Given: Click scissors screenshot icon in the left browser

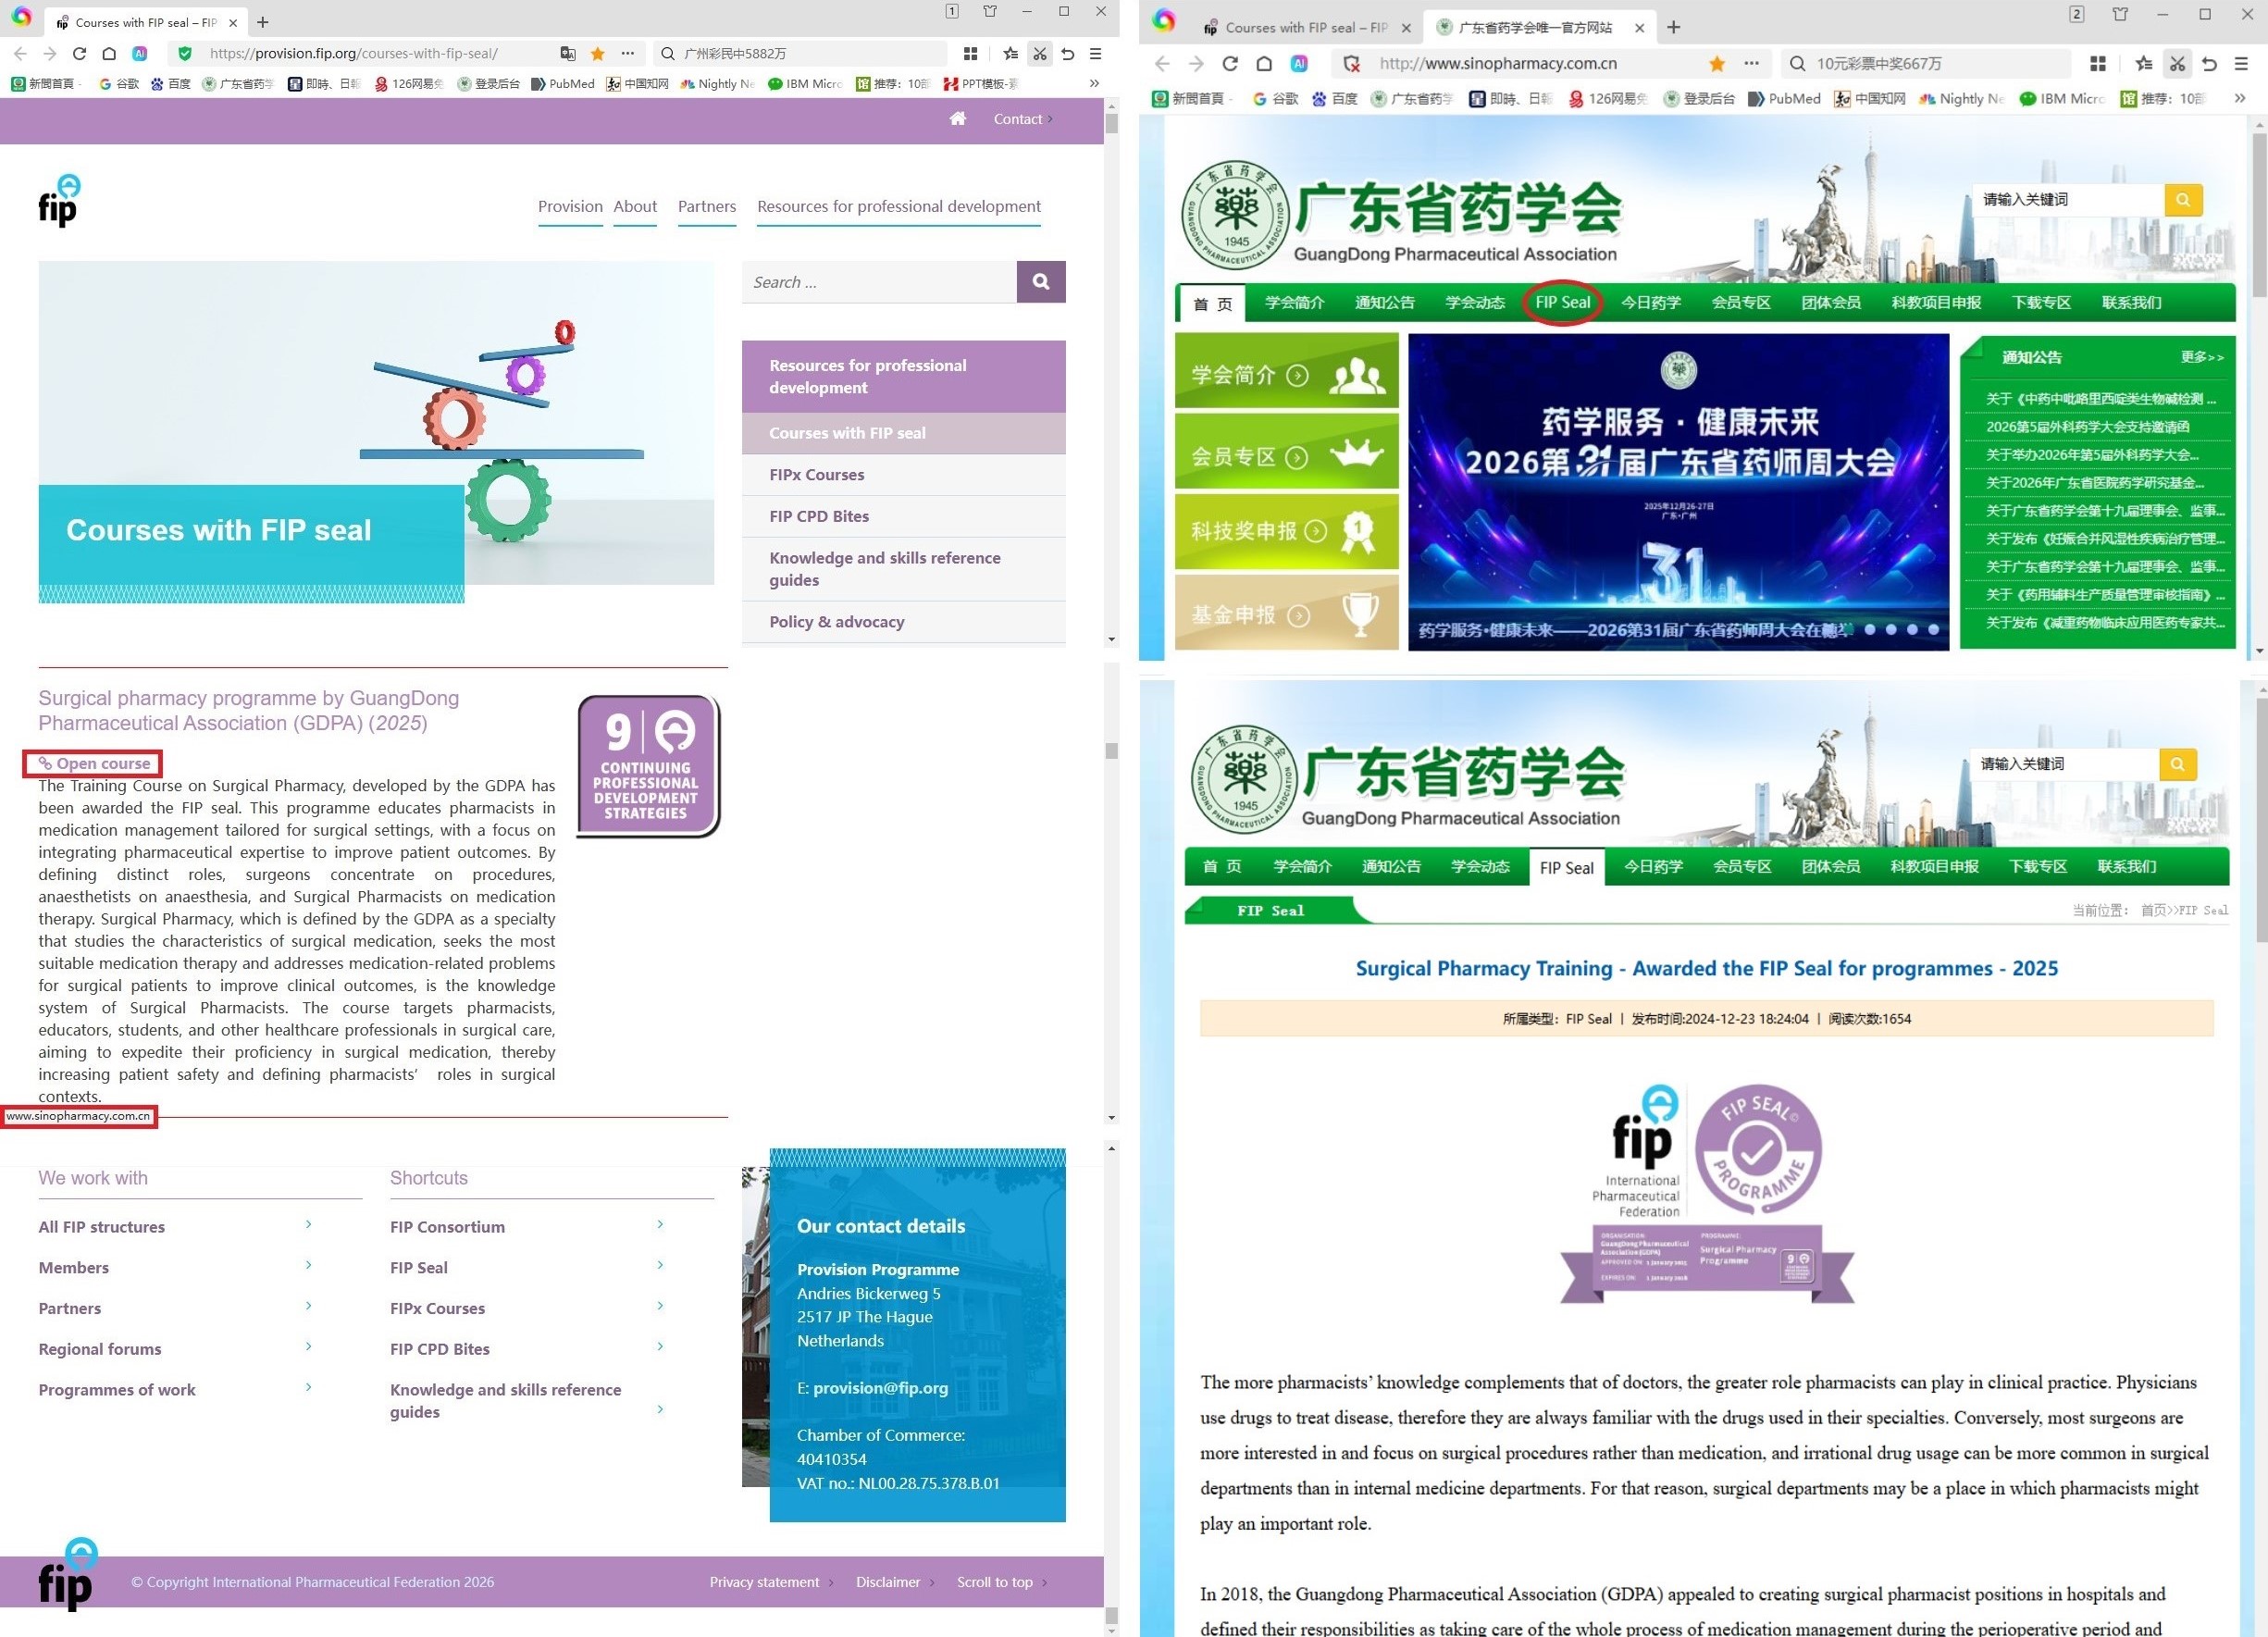Looking at the screenshot, I should (x=1040, y=54).
